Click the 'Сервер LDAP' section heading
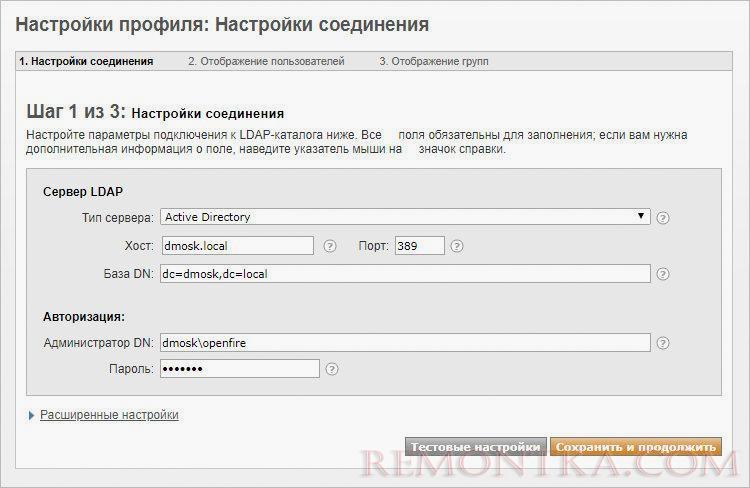750x488 pixels. click(x=83, y=192)
